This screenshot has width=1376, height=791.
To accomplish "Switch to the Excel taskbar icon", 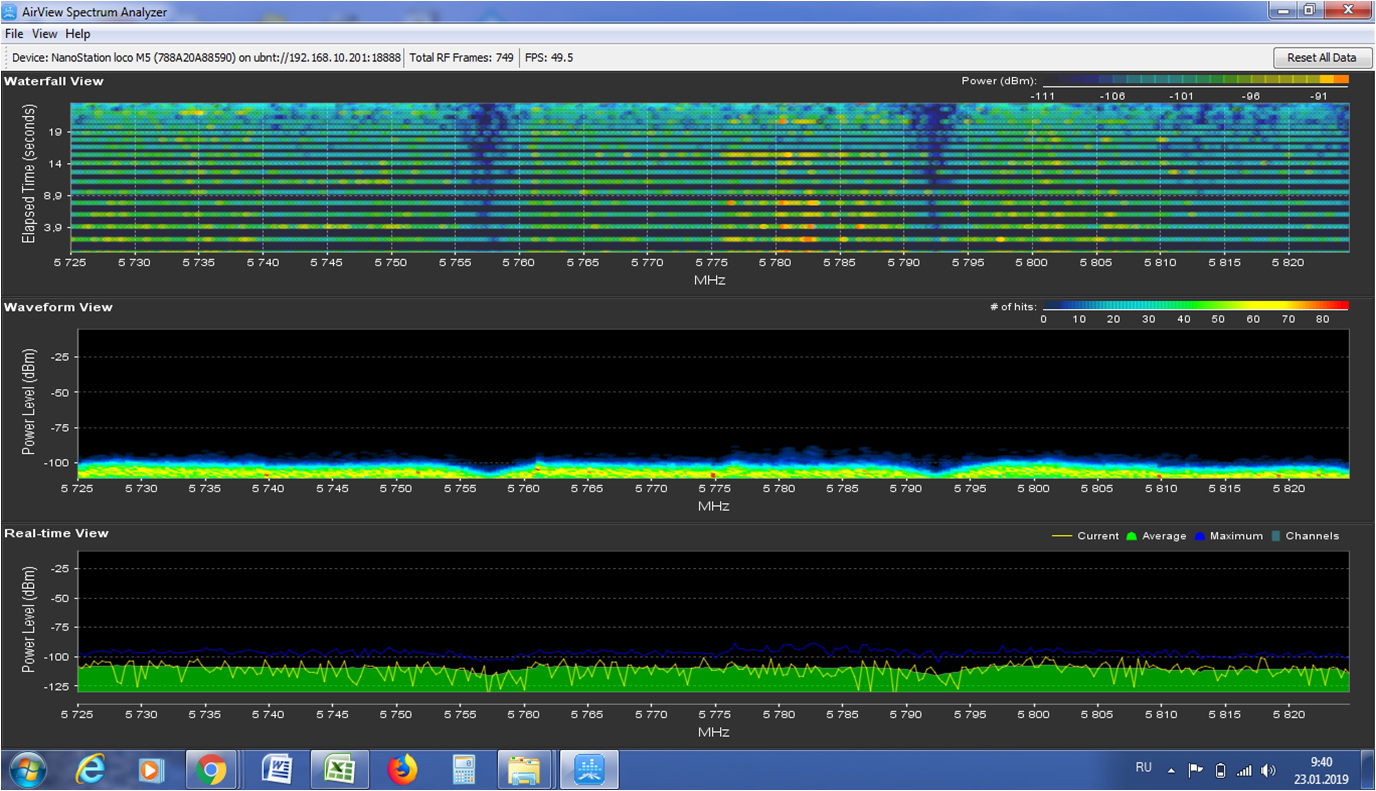I will [340, 770].
